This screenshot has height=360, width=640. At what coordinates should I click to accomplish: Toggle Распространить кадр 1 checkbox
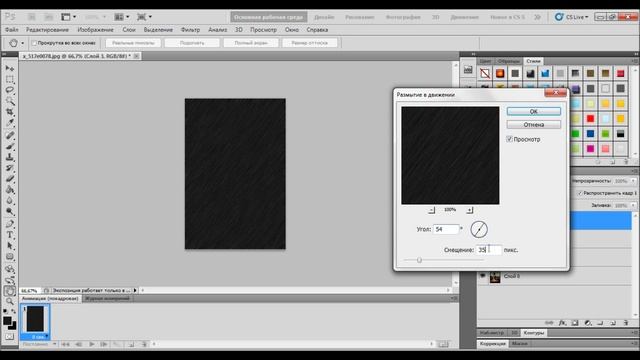click(x=580, y=193)
